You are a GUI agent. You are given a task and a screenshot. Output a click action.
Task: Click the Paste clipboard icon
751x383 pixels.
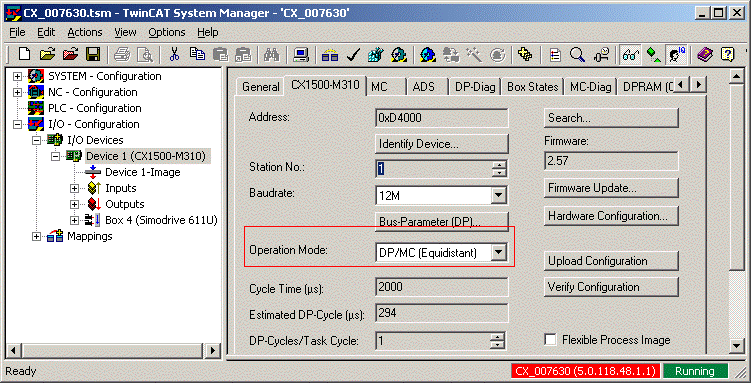(220, 55)
